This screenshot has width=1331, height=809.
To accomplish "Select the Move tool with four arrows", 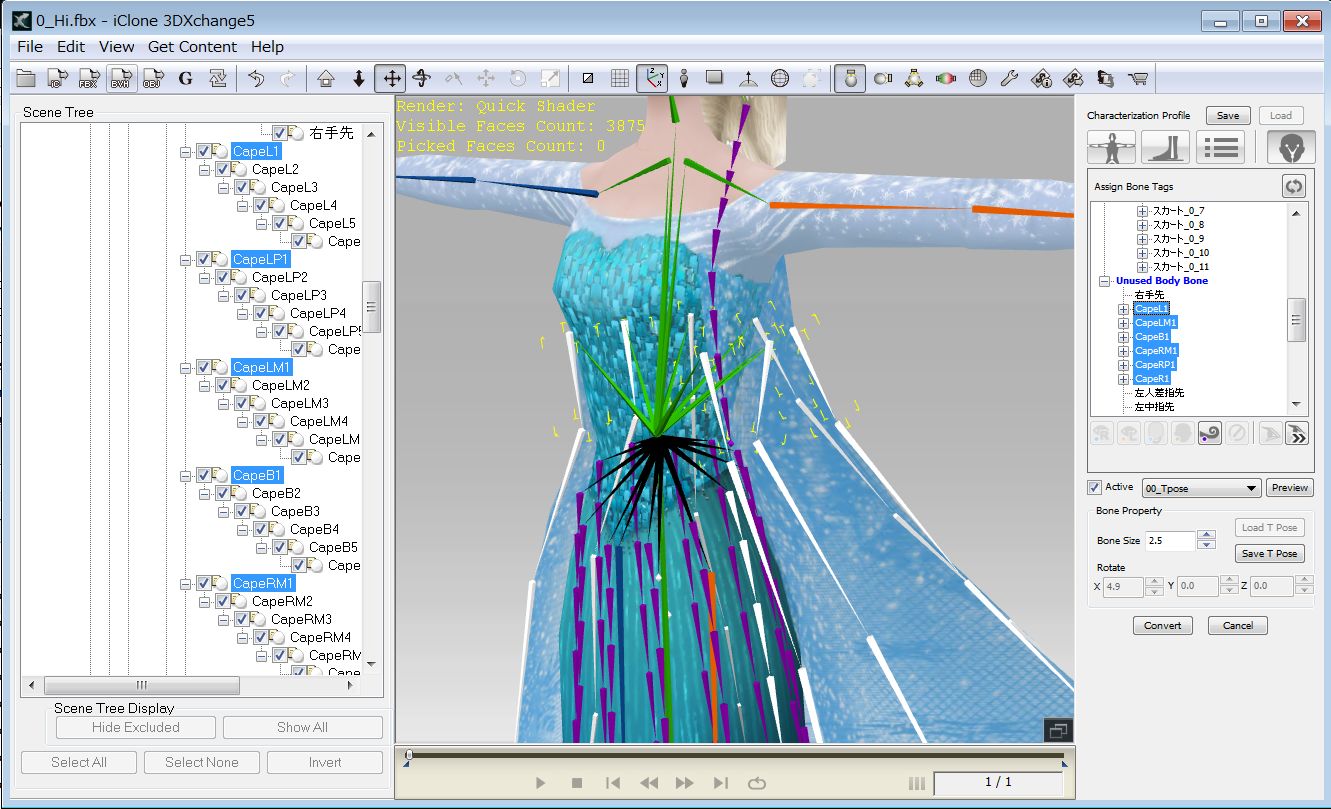I will click(390, 78).
